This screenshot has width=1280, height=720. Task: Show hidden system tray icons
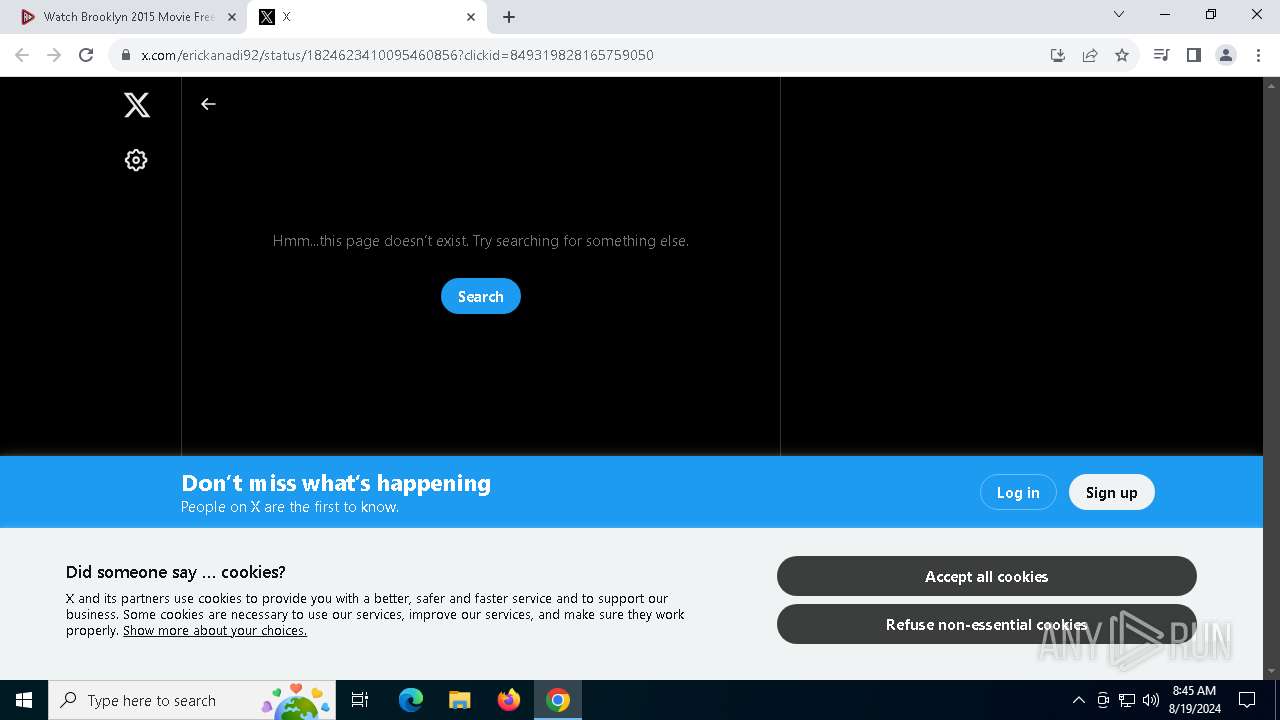tap(1078, 700)
